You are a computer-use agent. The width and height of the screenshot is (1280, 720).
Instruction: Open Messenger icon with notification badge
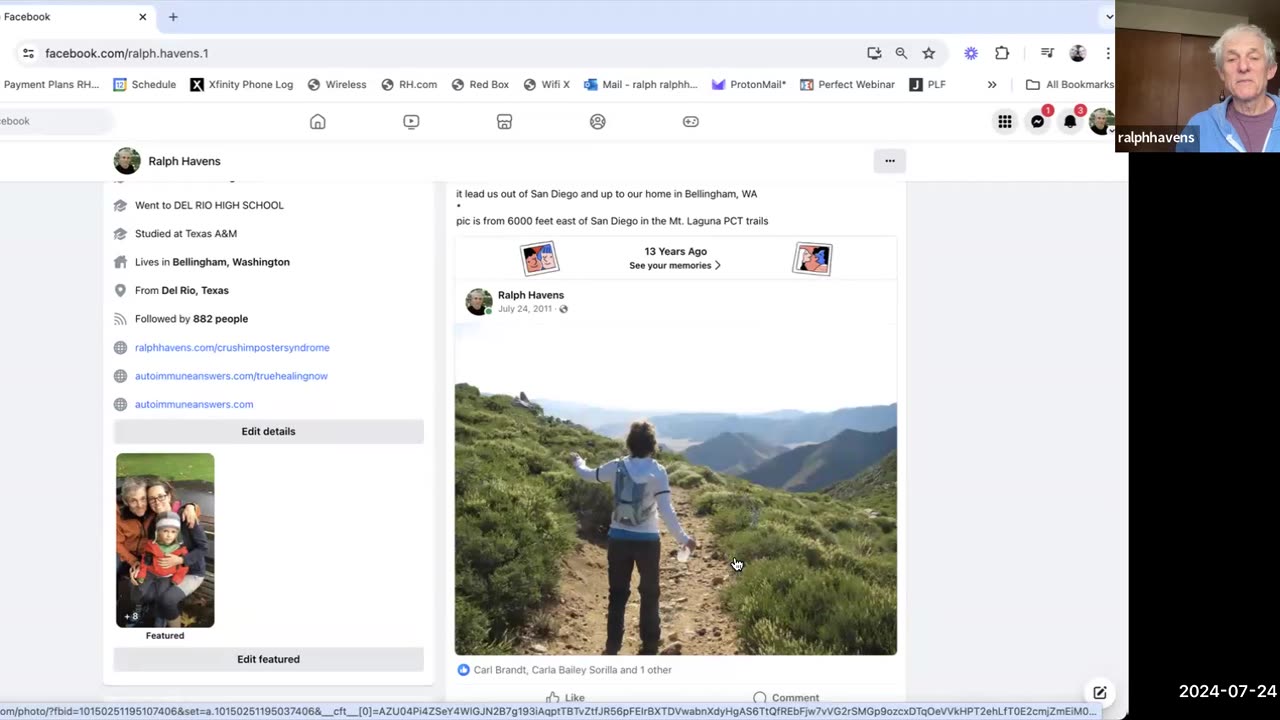(1038, 121)
